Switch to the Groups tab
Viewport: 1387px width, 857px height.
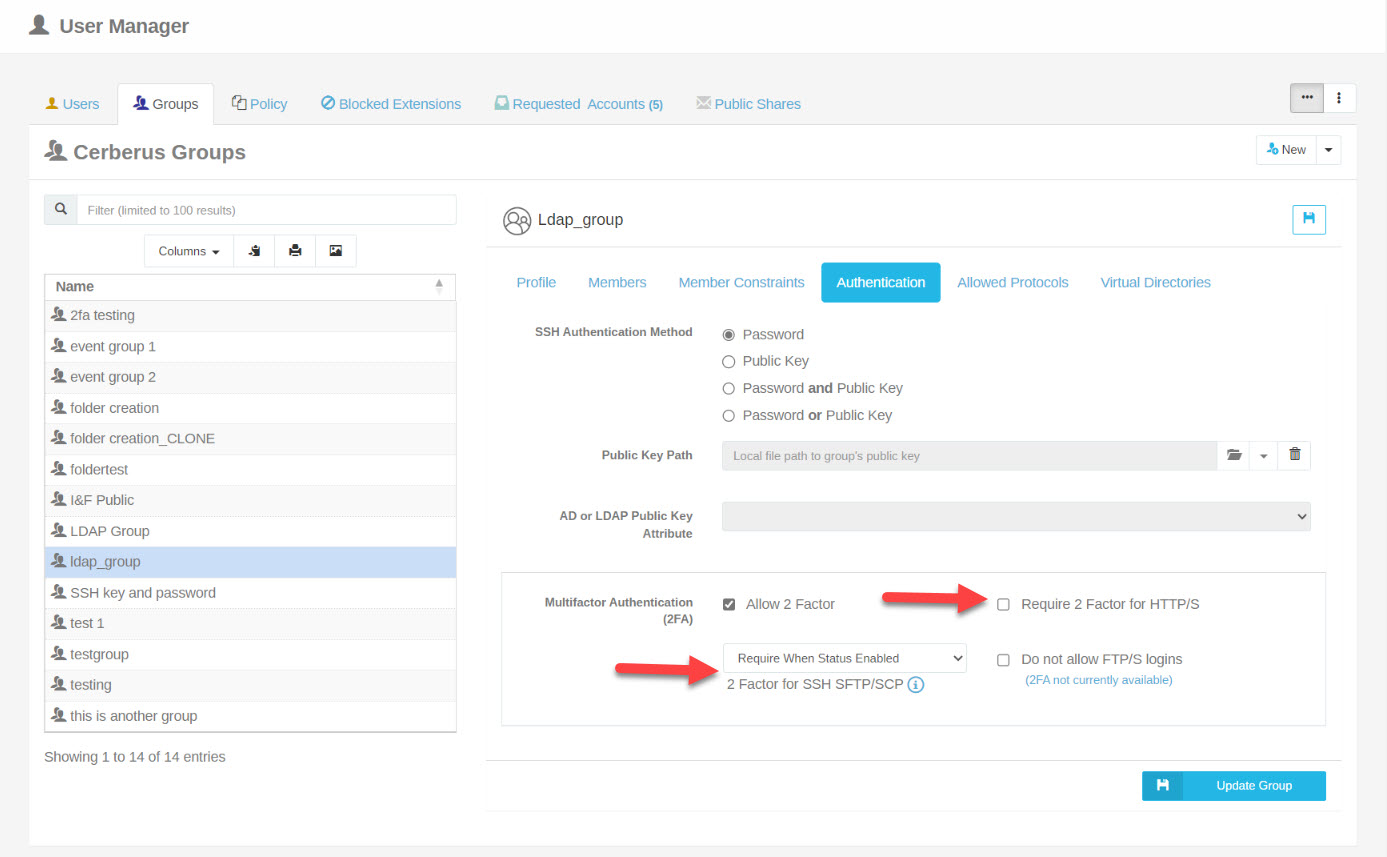pos(165,104)
